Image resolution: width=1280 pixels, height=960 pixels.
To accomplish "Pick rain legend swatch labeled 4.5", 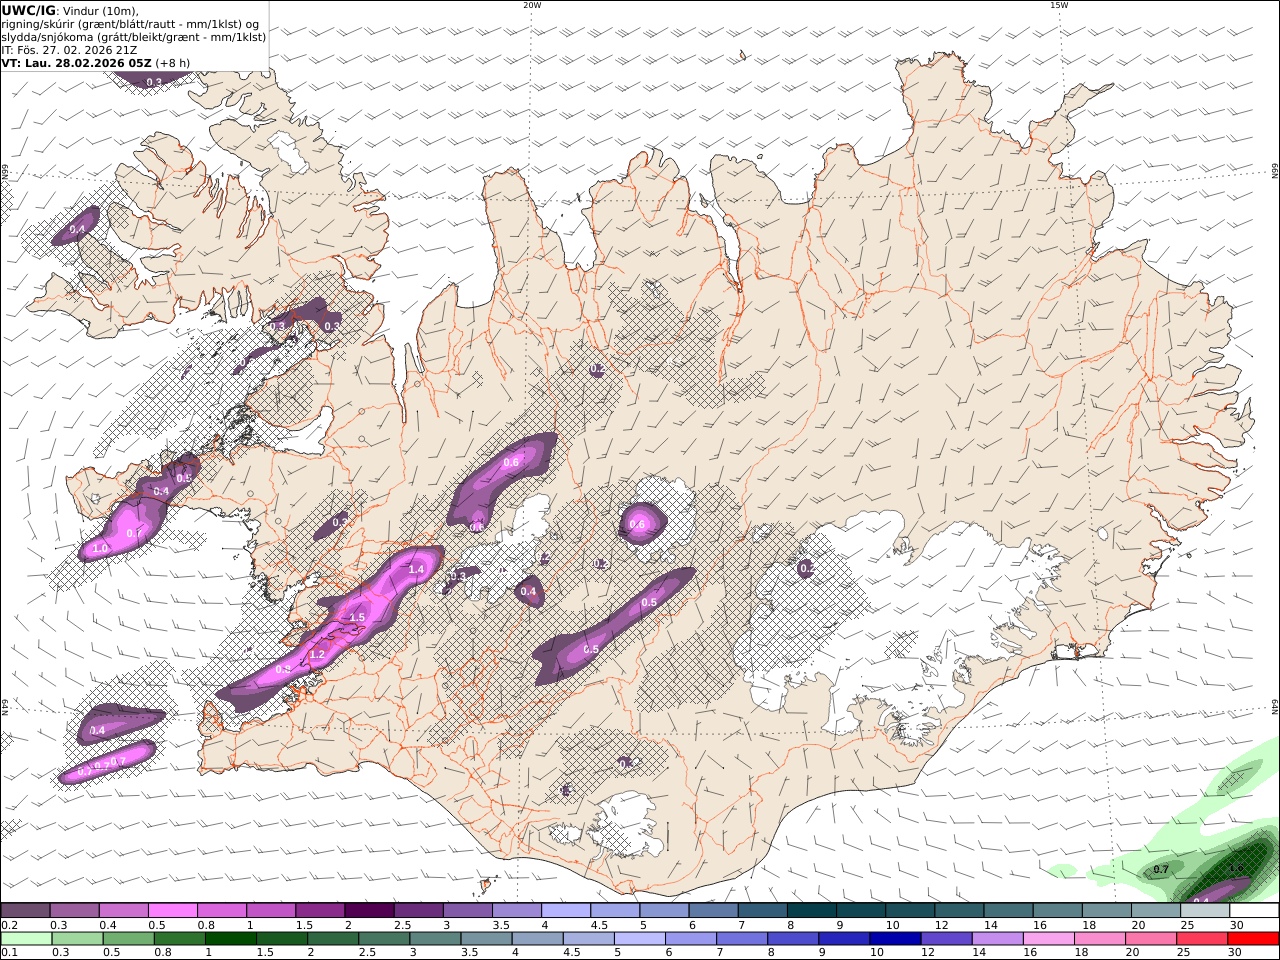I will 589,939.
